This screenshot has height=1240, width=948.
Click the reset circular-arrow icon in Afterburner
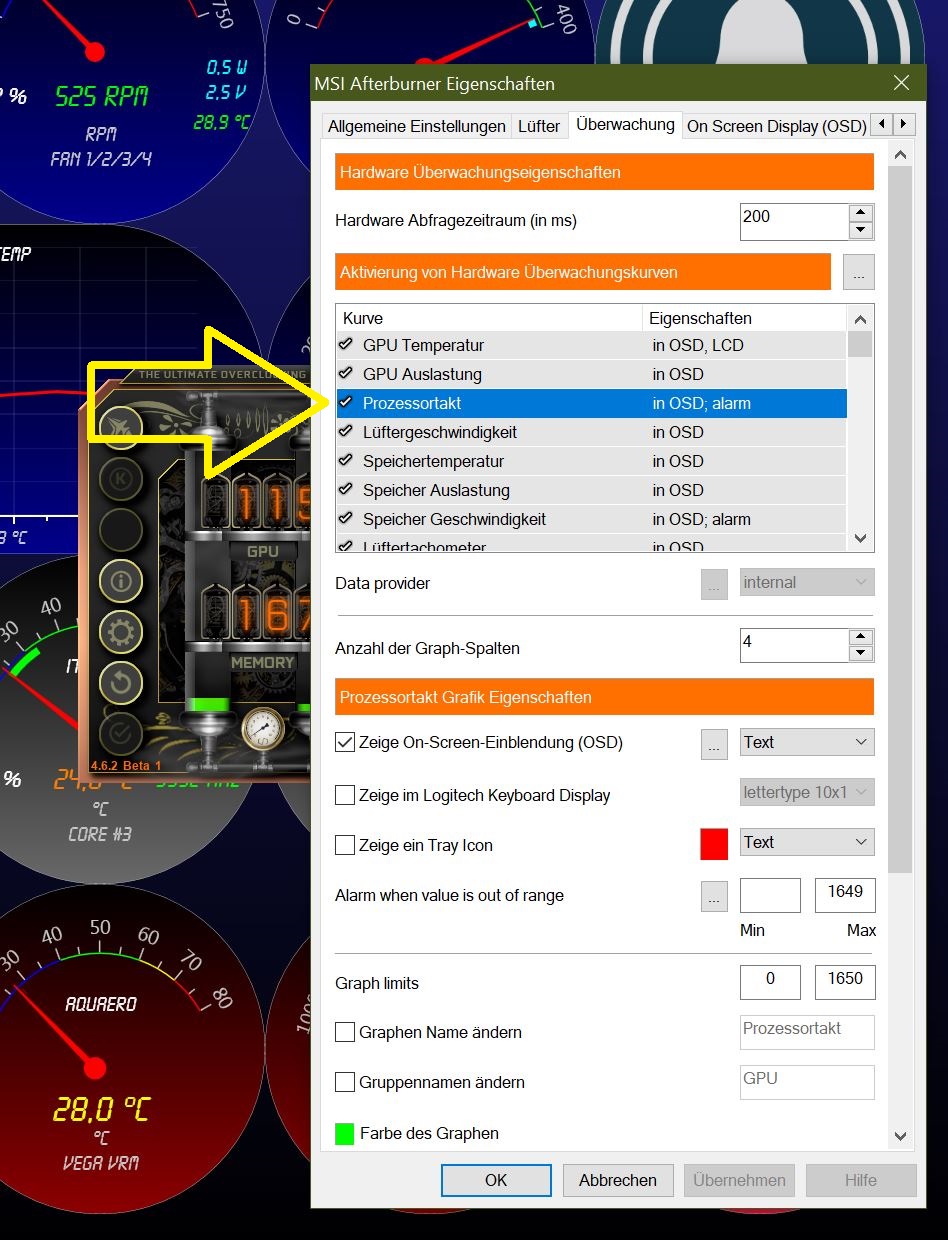coord(121,683)
